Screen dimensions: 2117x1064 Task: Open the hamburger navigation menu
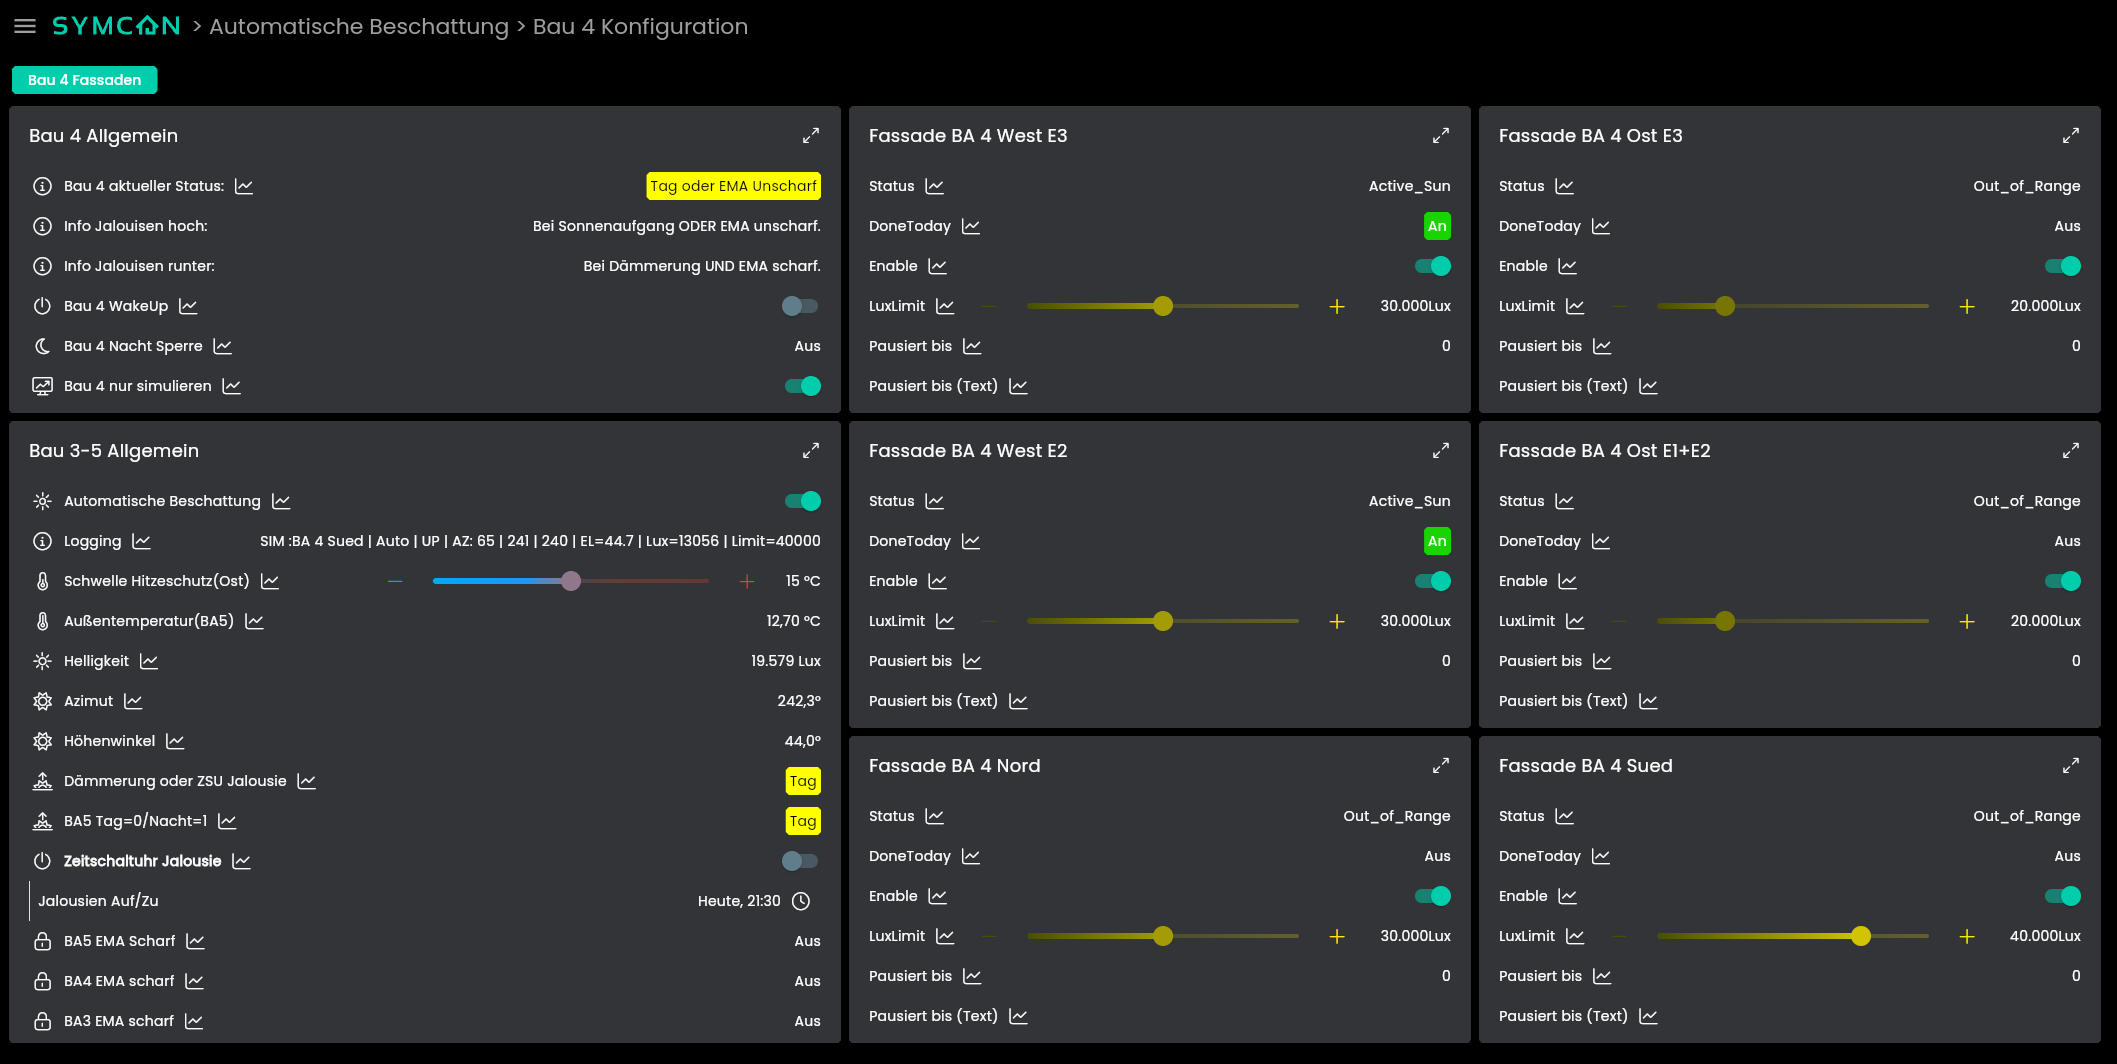(x=25, y=27)
